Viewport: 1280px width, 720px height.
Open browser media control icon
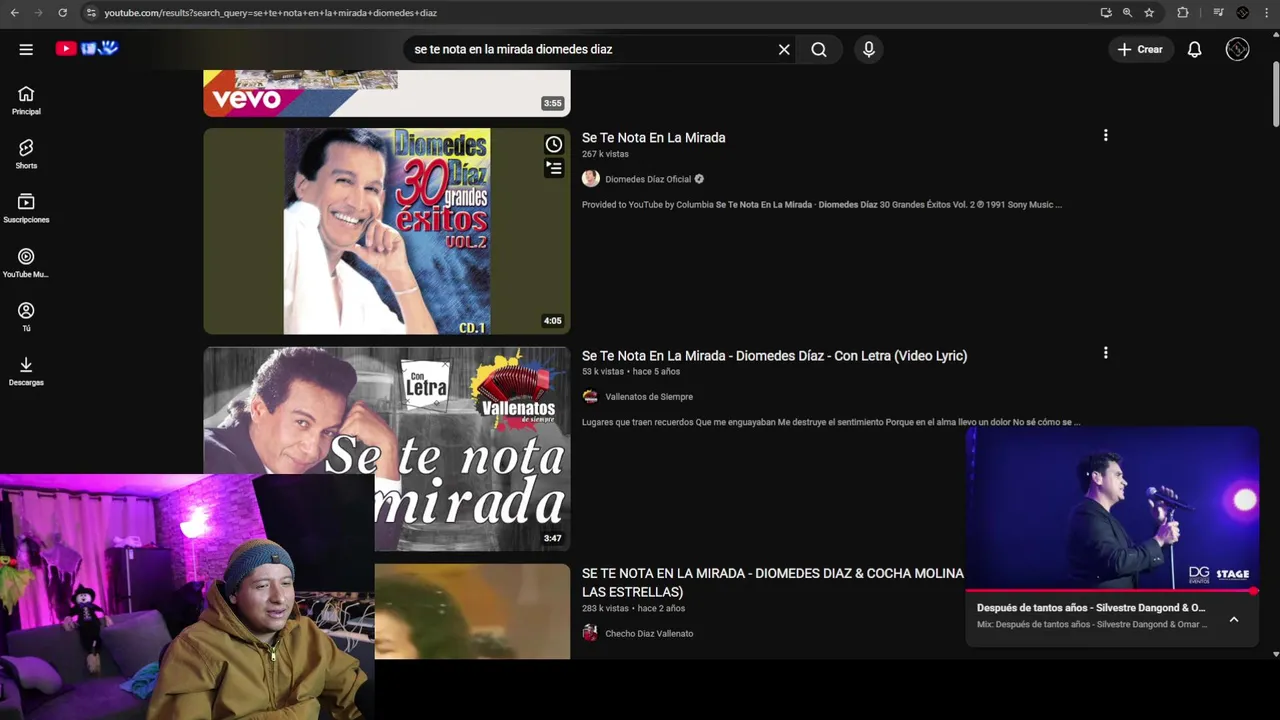pos(1218,13)
